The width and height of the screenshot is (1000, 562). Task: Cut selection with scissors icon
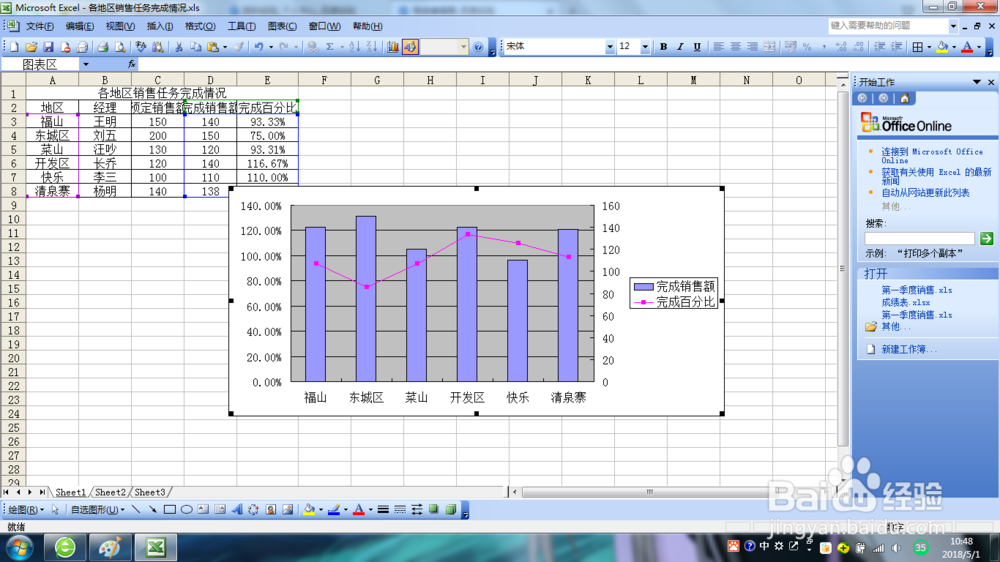[179, 47]
